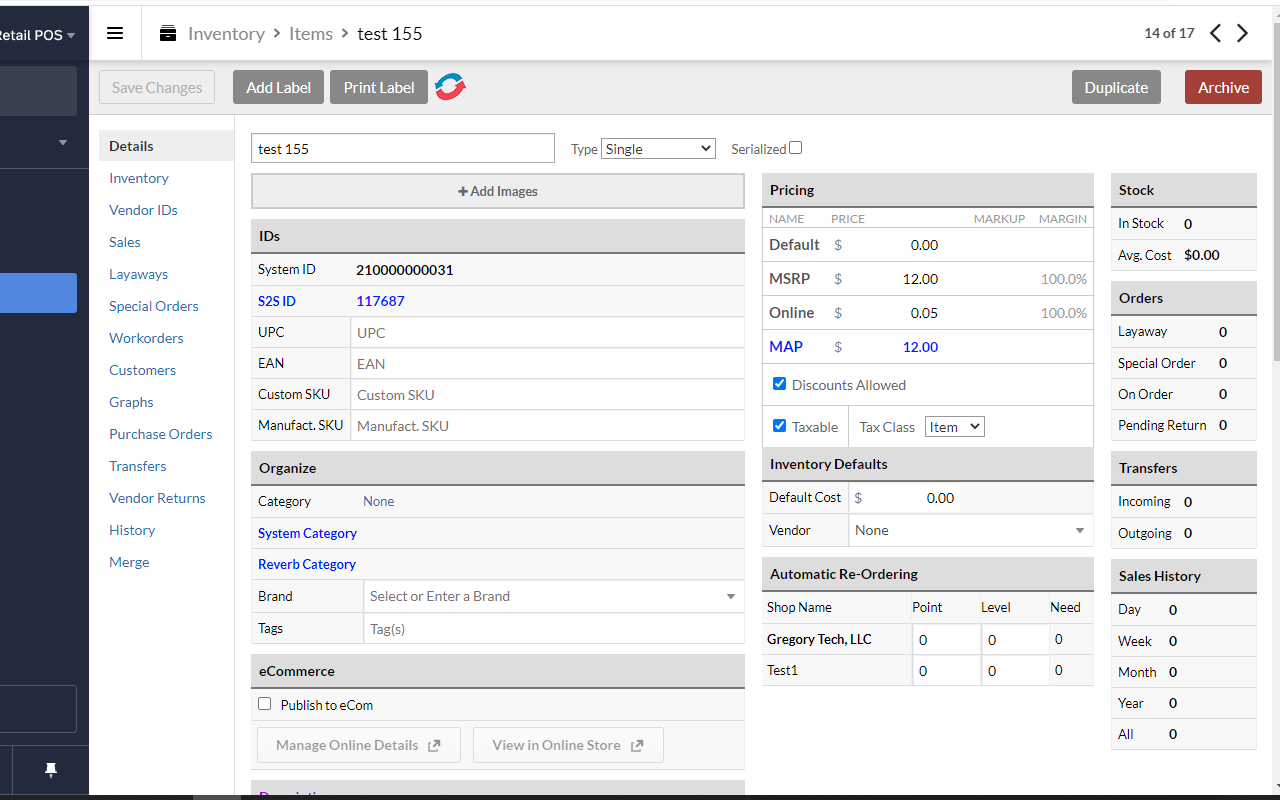
Task: Open the History section in the sidebar
Action: point(132,529)
